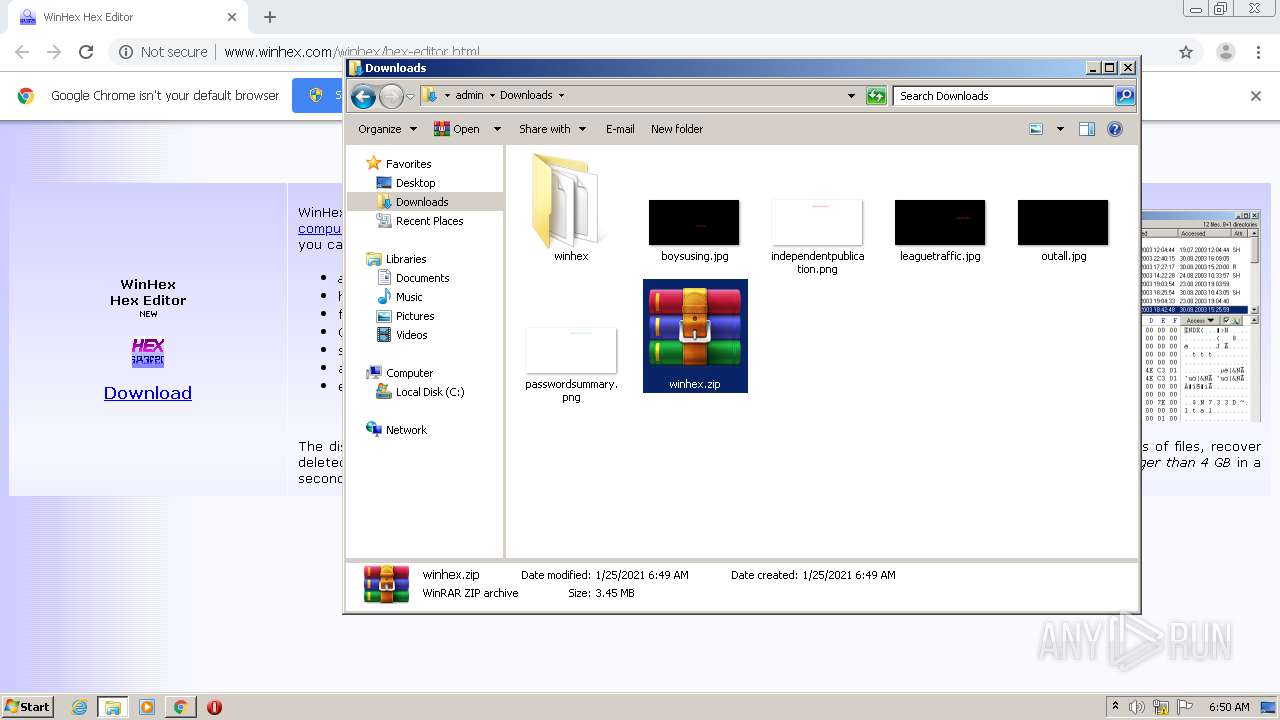Select Downloads in the navigation pane
The image size is (1280, 720).
[x=422, y=202]
